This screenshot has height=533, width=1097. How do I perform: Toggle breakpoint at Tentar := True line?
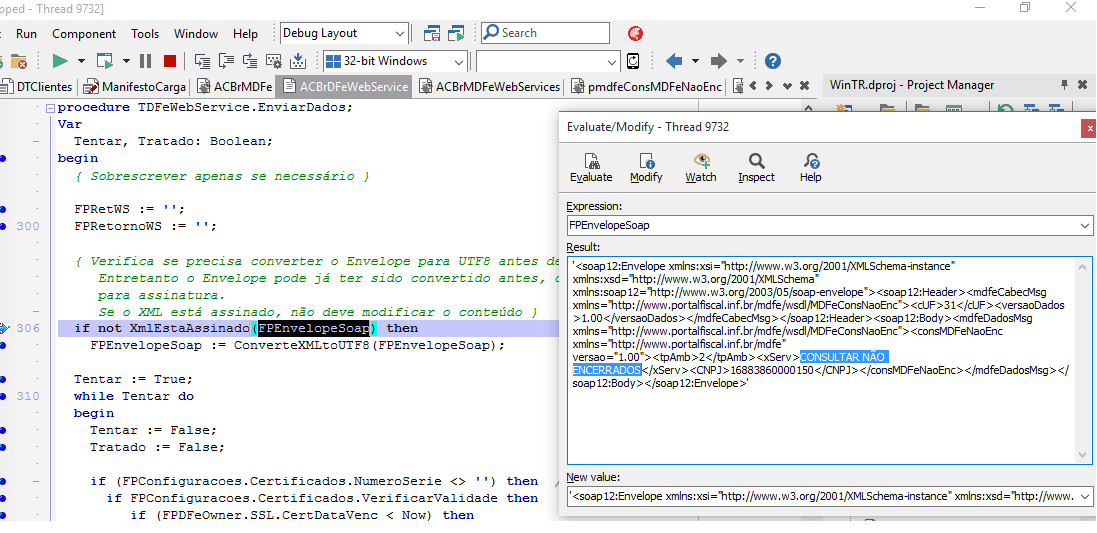3,379
